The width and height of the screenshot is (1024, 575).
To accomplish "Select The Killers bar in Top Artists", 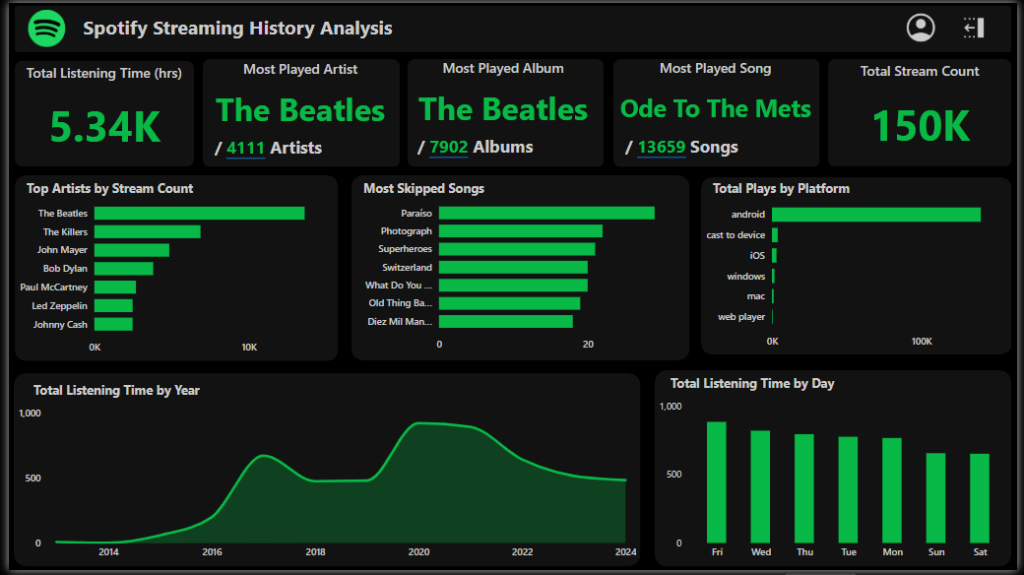I will pos(147,232).
